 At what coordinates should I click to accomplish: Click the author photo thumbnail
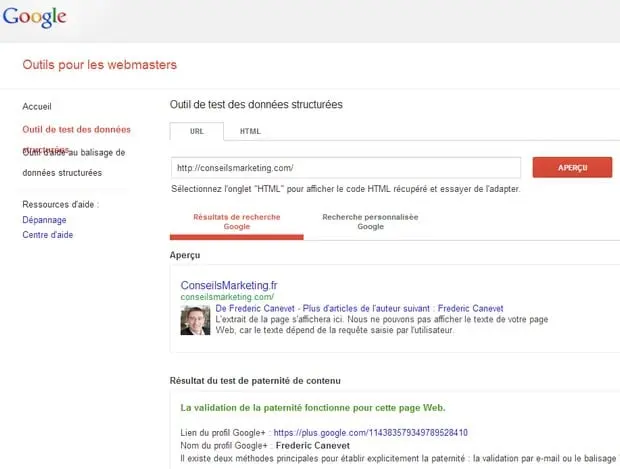(195, 320)
